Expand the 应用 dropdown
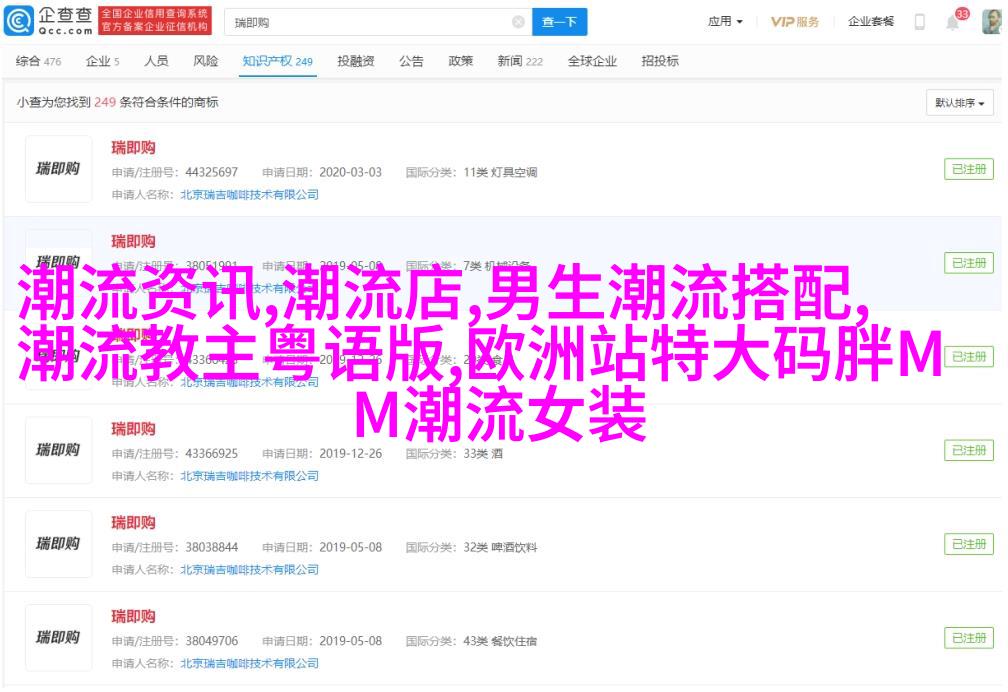This screenshot has height=692, width=1008. pyautogui.click(x=725, y=22)
